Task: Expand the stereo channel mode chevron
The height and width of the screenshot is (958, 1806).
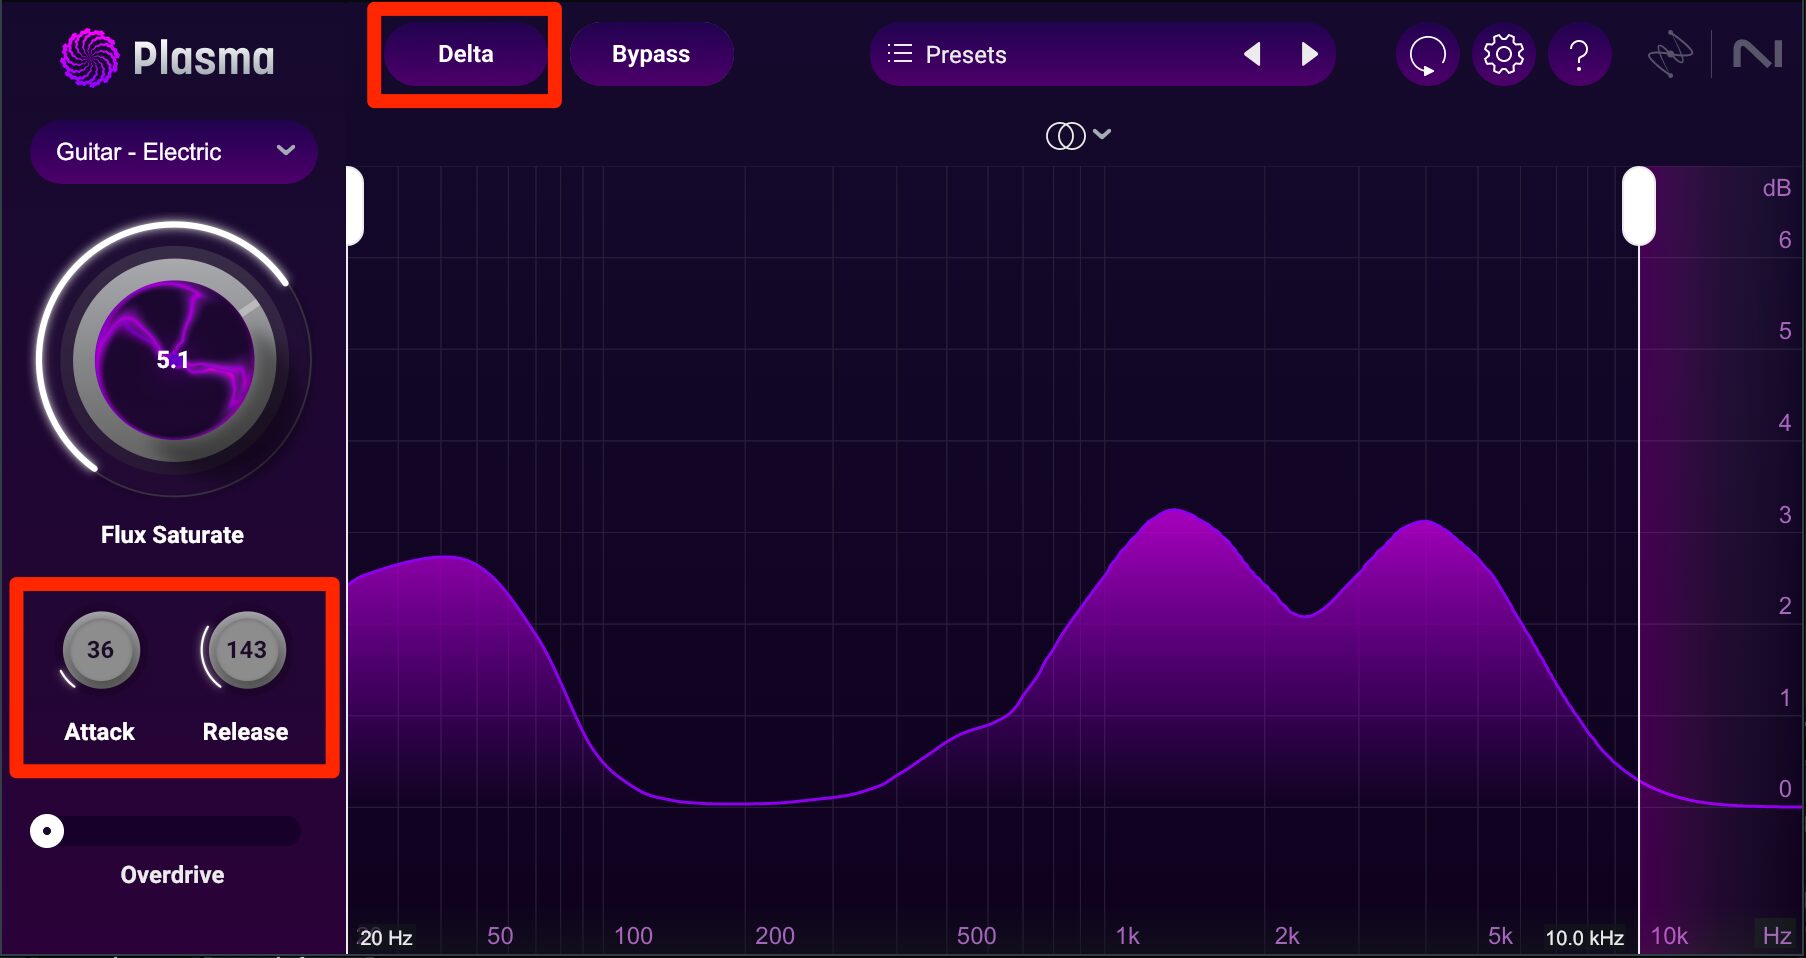Action: pyautogui.click(x=1102, y=134)
